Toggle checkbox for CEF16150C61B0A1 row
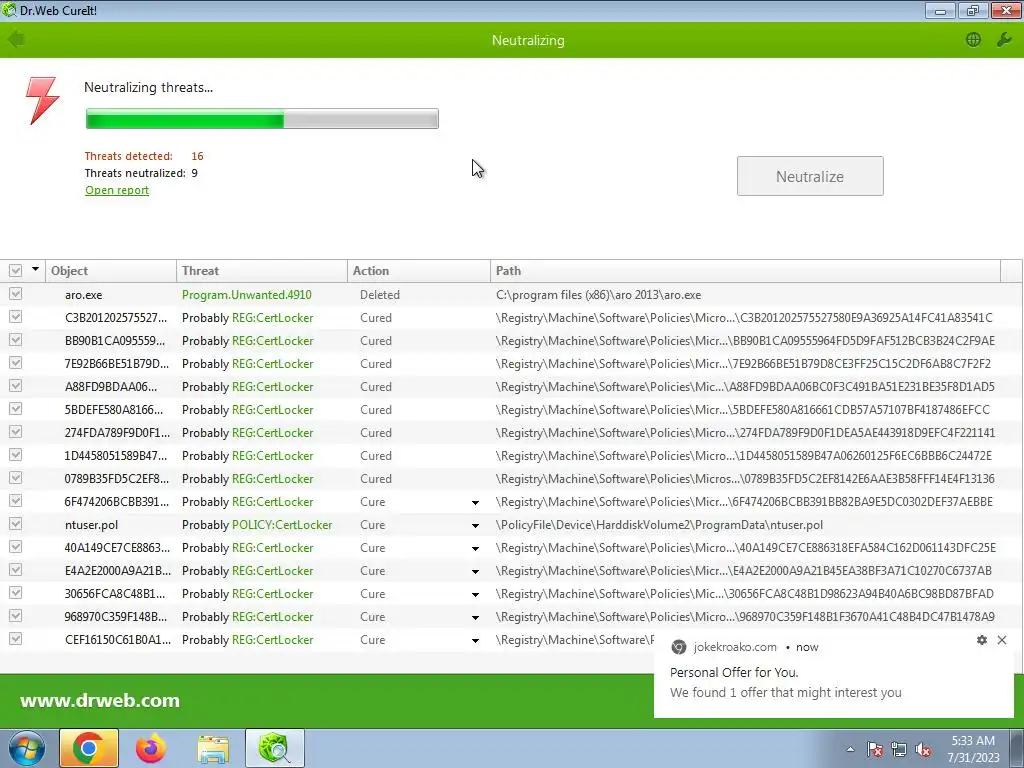The height and width of the screenshot is (768, 1024). pos(16,639)
